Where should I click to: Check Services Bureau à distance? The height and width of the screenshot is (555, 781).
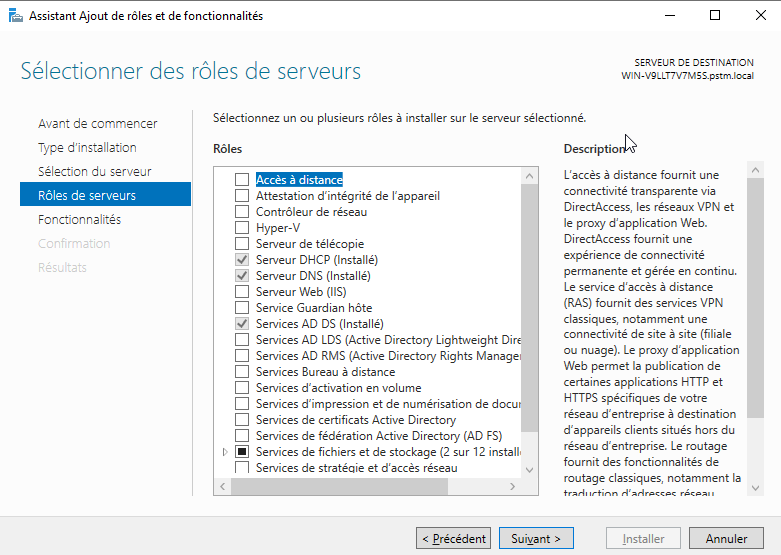point(241,372)
